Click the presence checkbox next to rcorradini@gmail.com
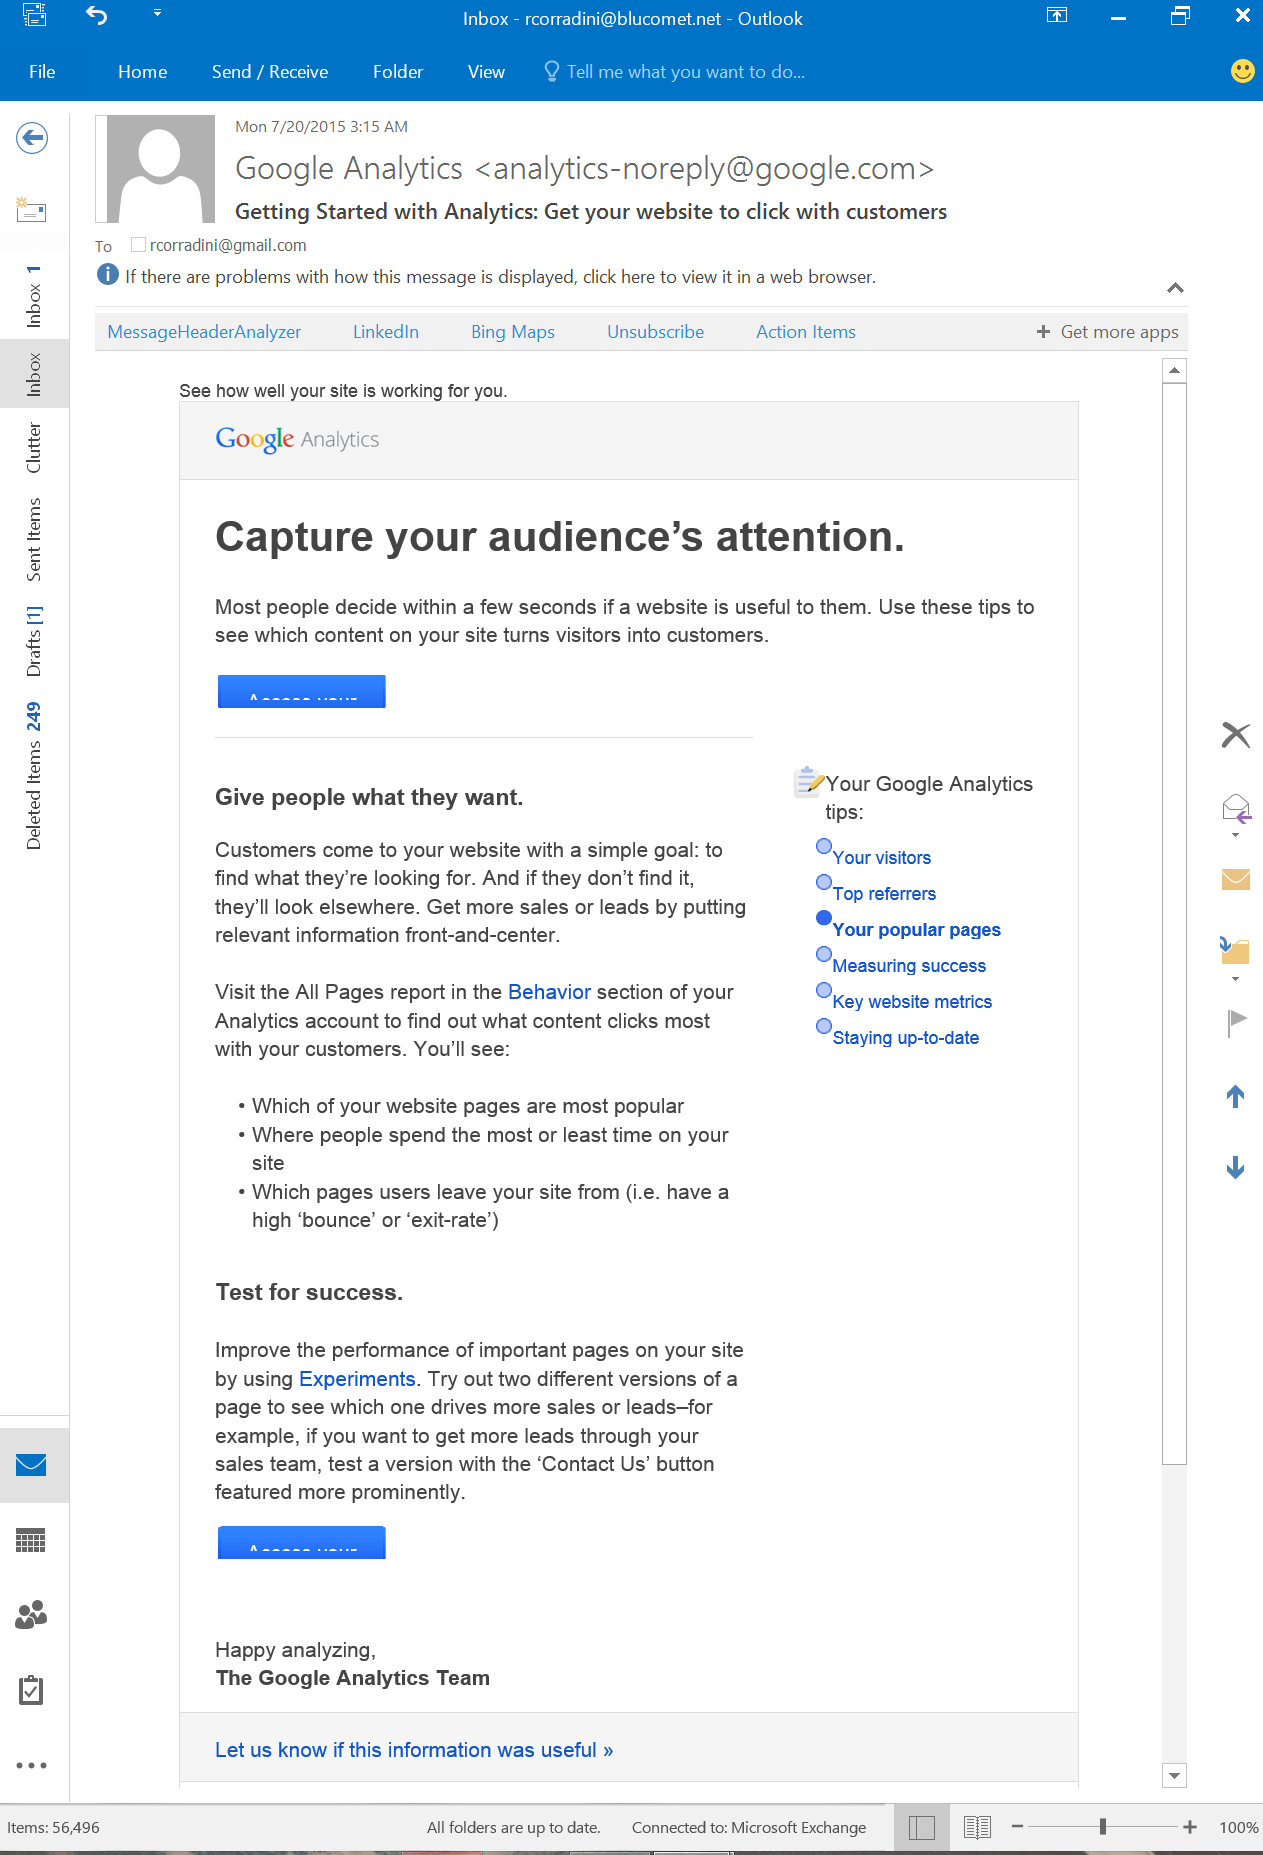The image size is (1263, 1855). tap(138, 244)
